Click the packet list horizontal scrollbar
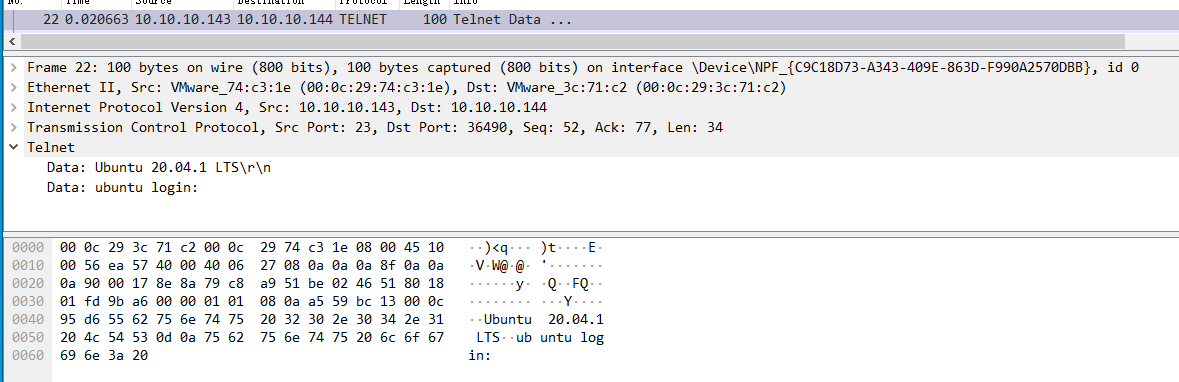The image size is (1179, 382). coord(564,41)
